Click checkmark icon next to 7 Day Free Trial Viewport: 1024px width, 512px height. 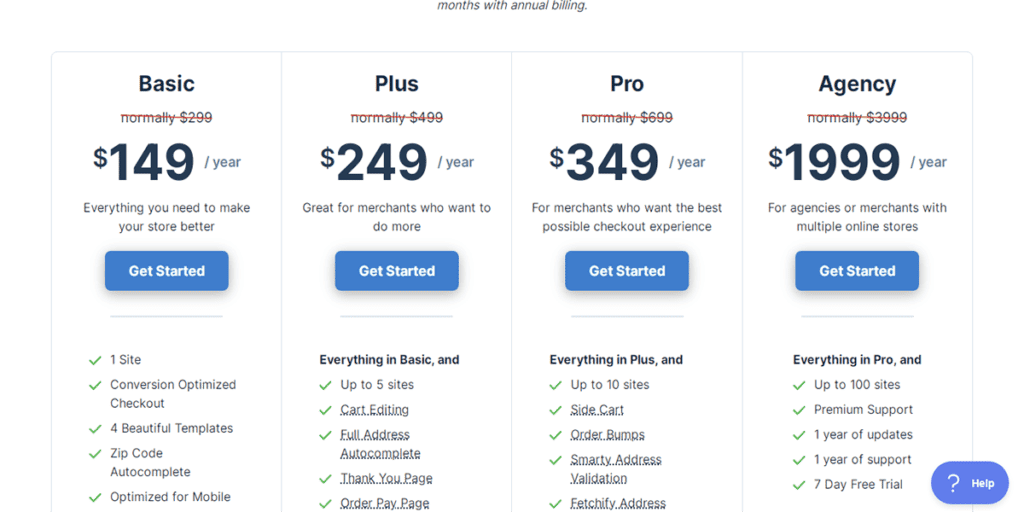[799, 485]
